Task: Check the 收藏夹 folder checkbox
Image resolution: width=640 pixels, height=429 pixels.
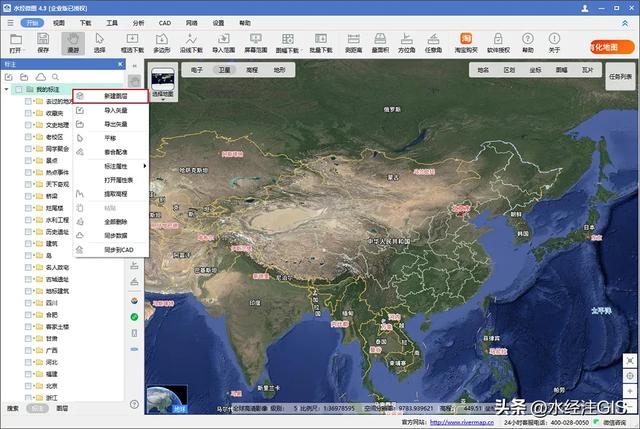Action: point(28,113)
